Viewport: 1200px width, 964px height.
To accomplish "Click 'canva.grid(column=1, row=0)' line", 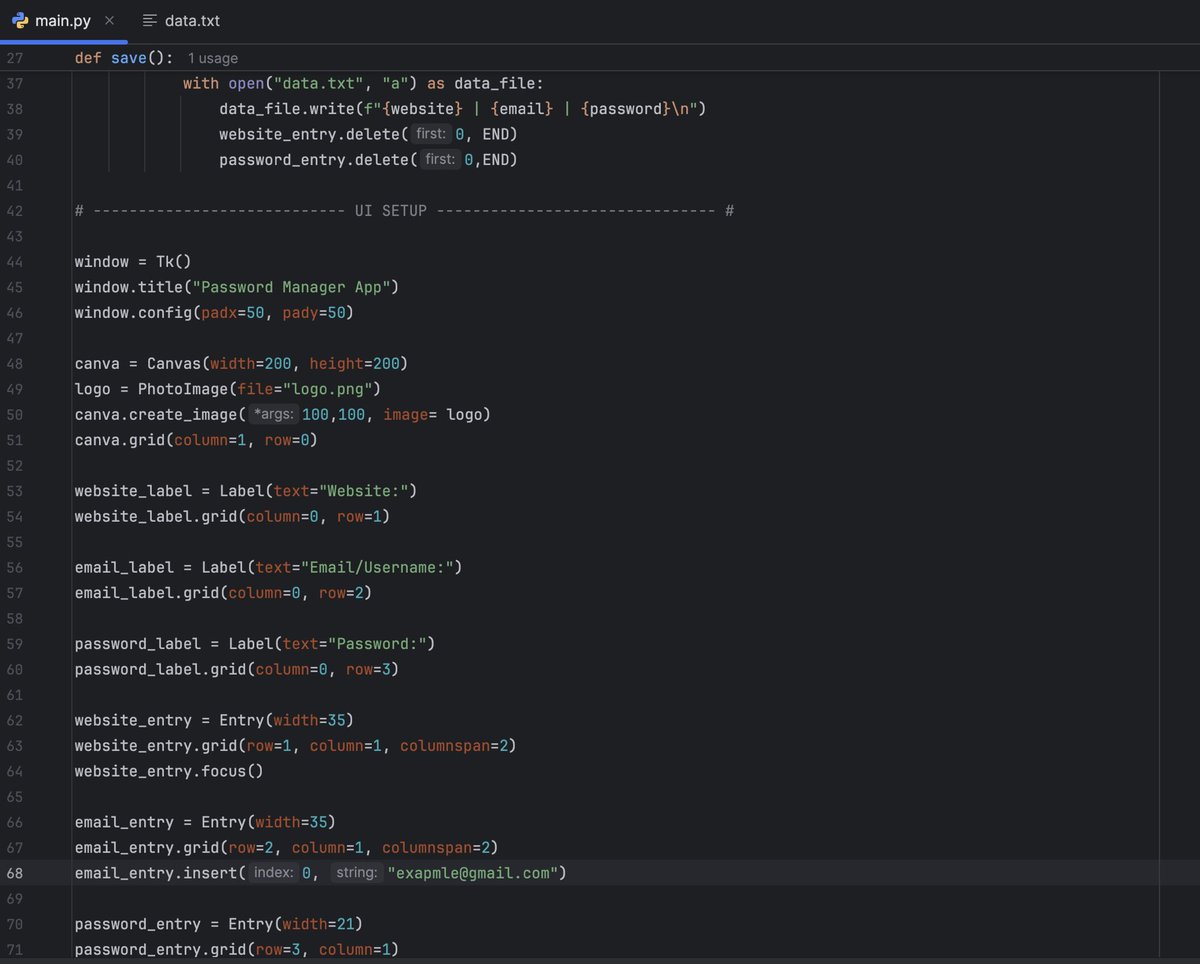I will point(196,440).
